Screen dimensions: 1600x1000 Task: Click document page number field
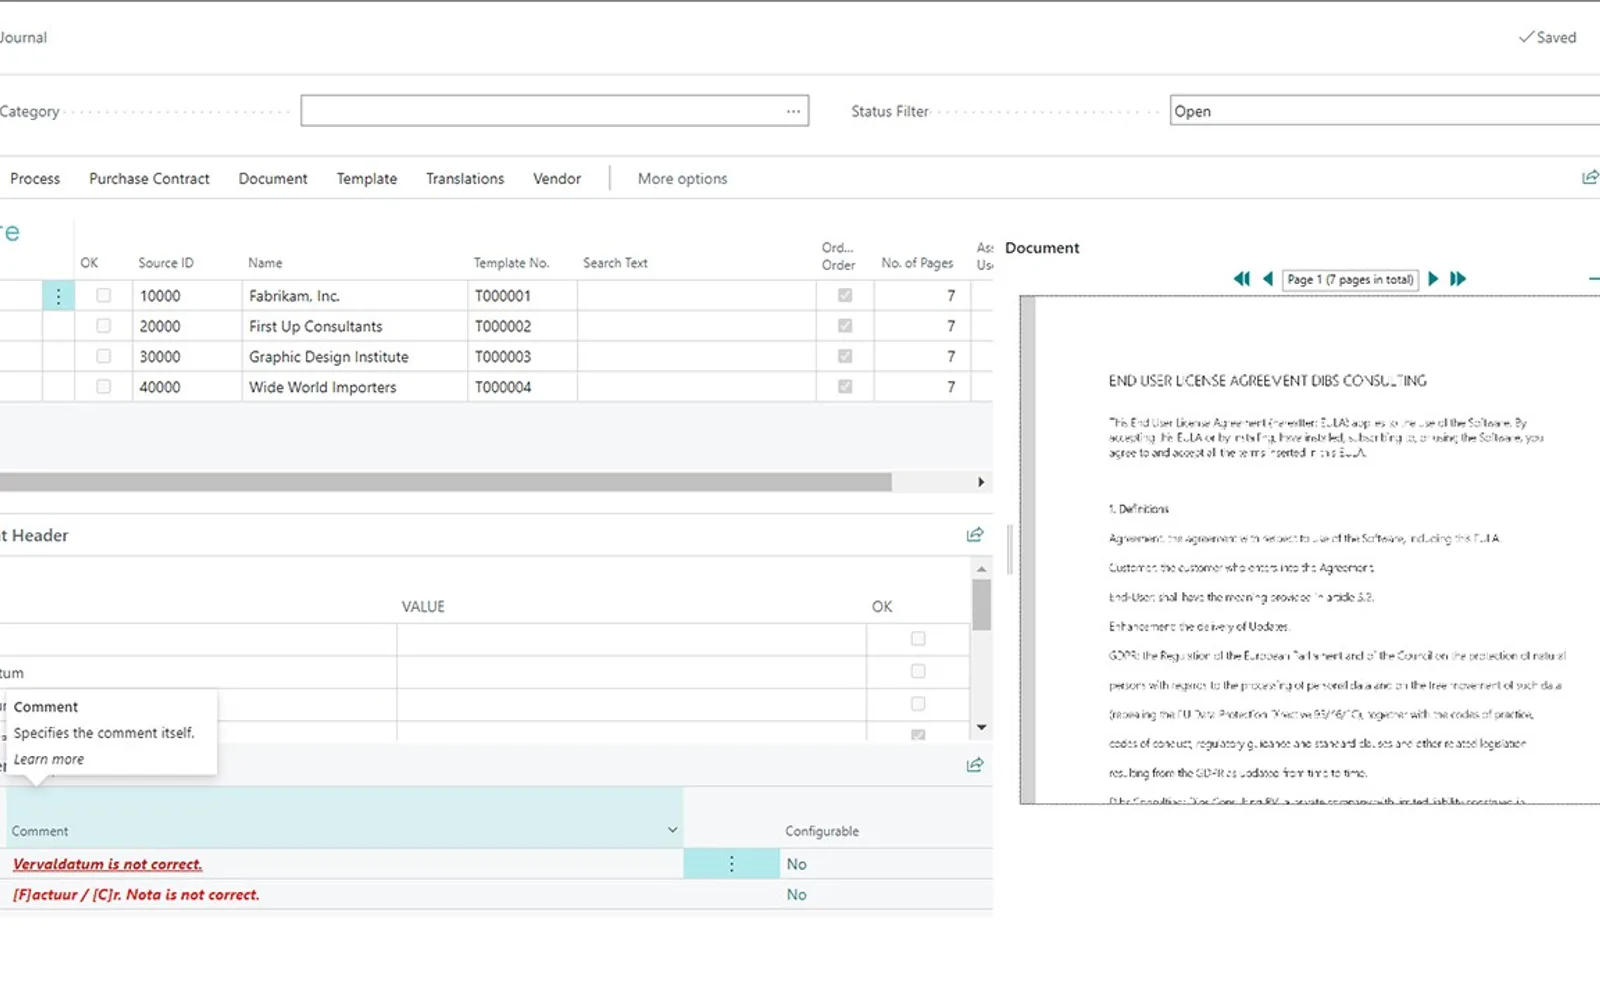click(1351, 279)
